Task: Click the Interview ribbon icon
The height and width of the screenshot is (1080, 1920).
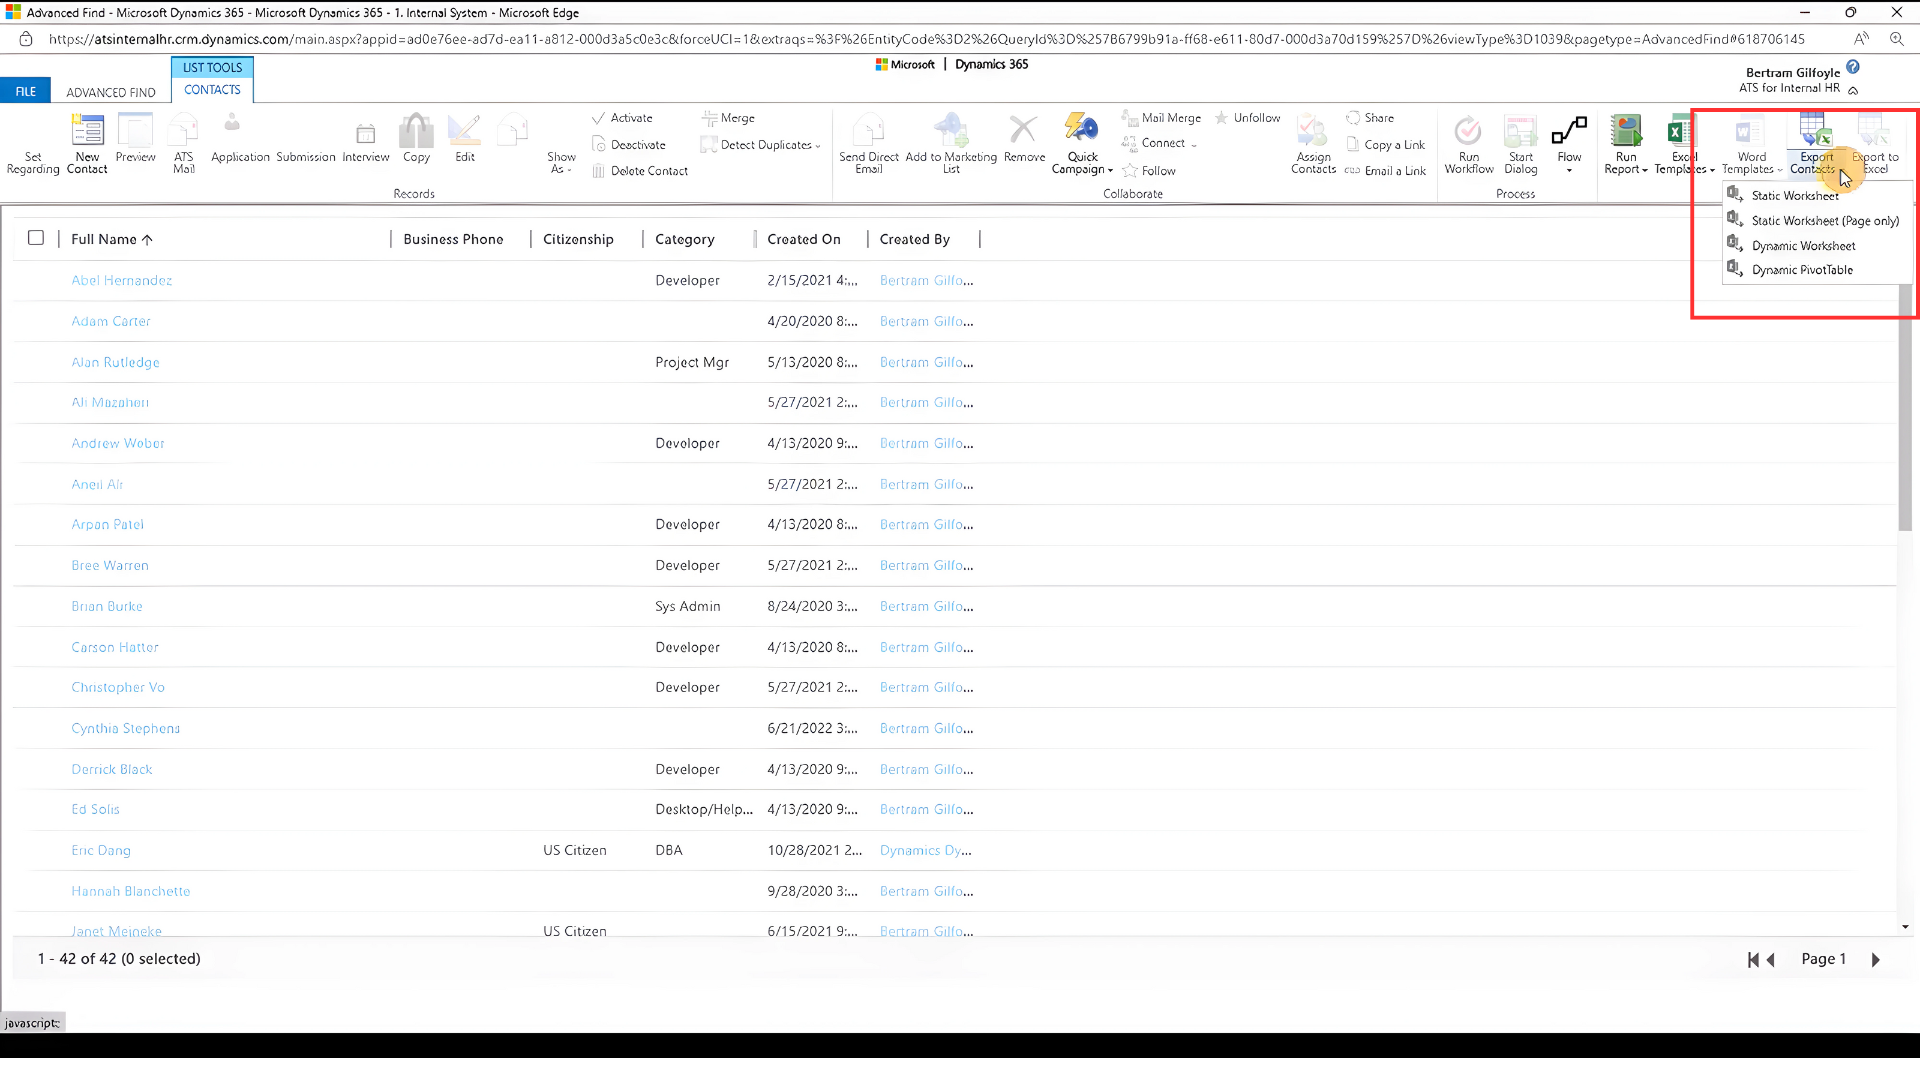Action: coord(366,140)
